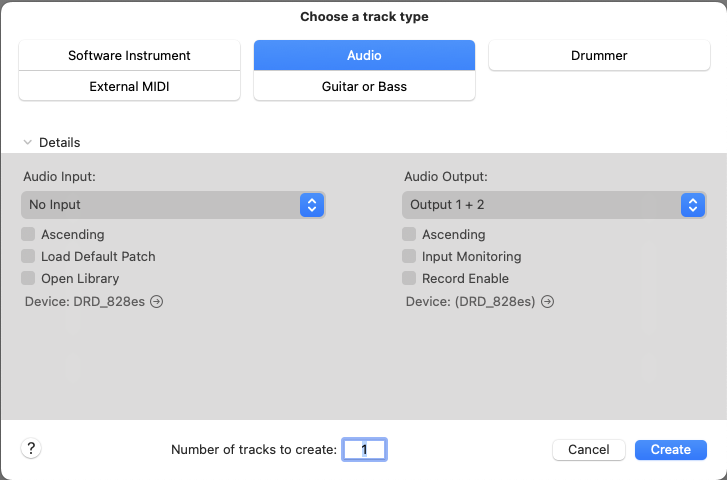Open output device (DRD_828es) arrow icon
Screen dimensions: 727x480
point(547,301)
